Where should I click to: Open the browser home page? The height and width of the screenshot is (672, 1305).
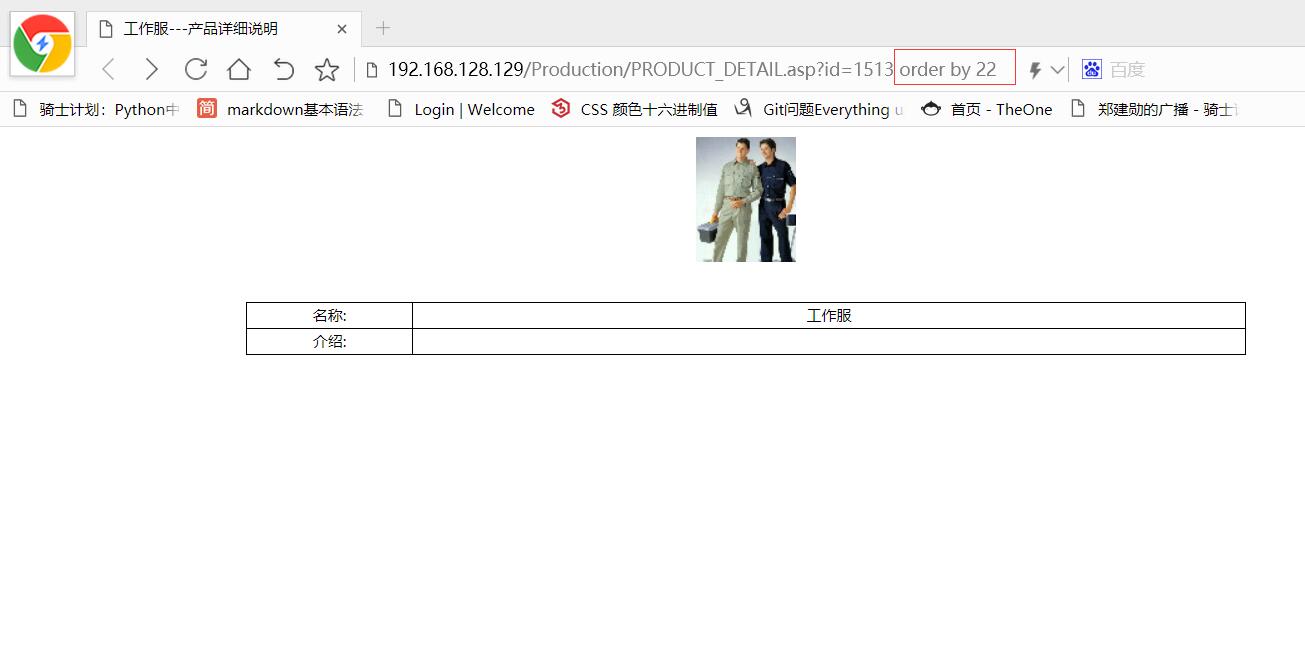(x=238, y=69)
